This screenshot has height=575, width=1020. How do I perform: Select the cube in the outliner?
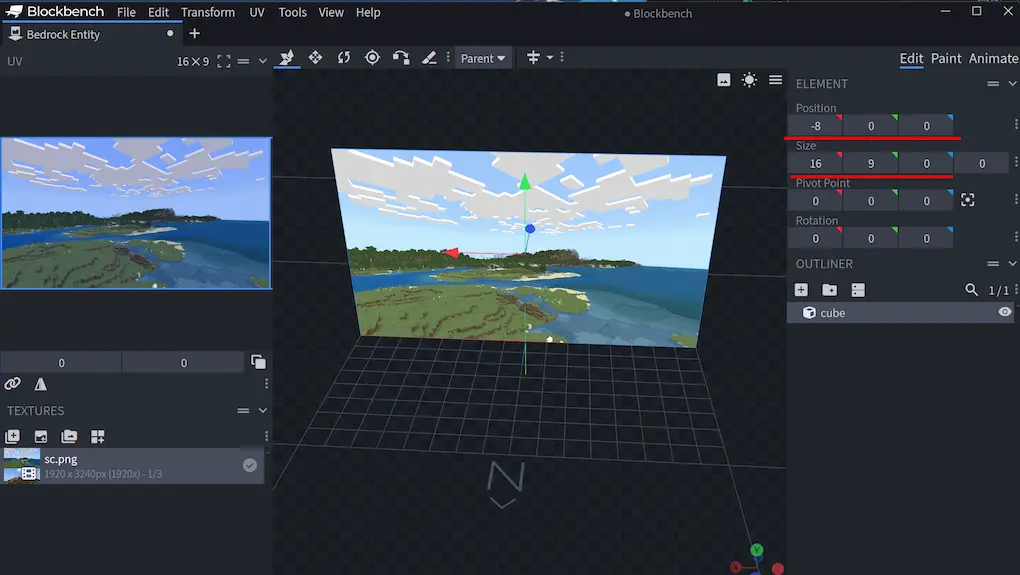pyautogui.click(x=902, y=313)
